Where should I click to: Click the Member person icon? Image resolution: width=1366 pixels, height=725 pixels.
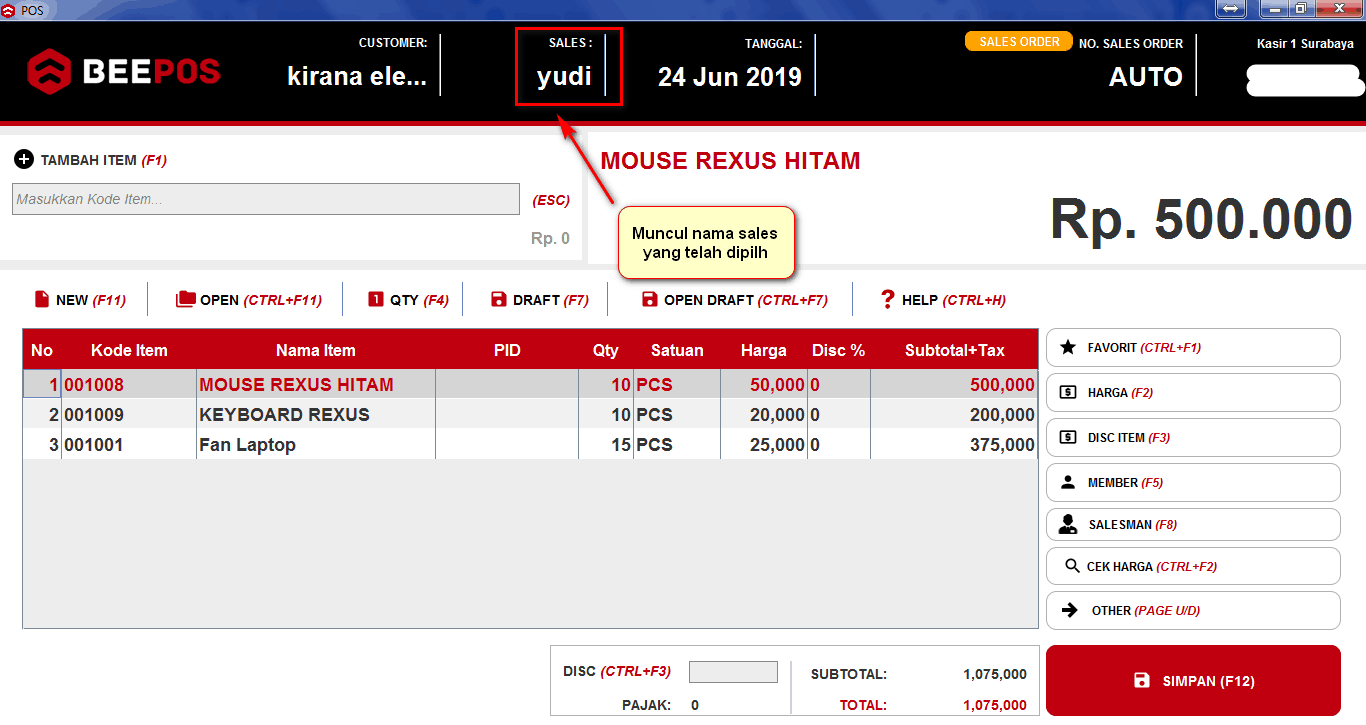(x=1068, y=482)
